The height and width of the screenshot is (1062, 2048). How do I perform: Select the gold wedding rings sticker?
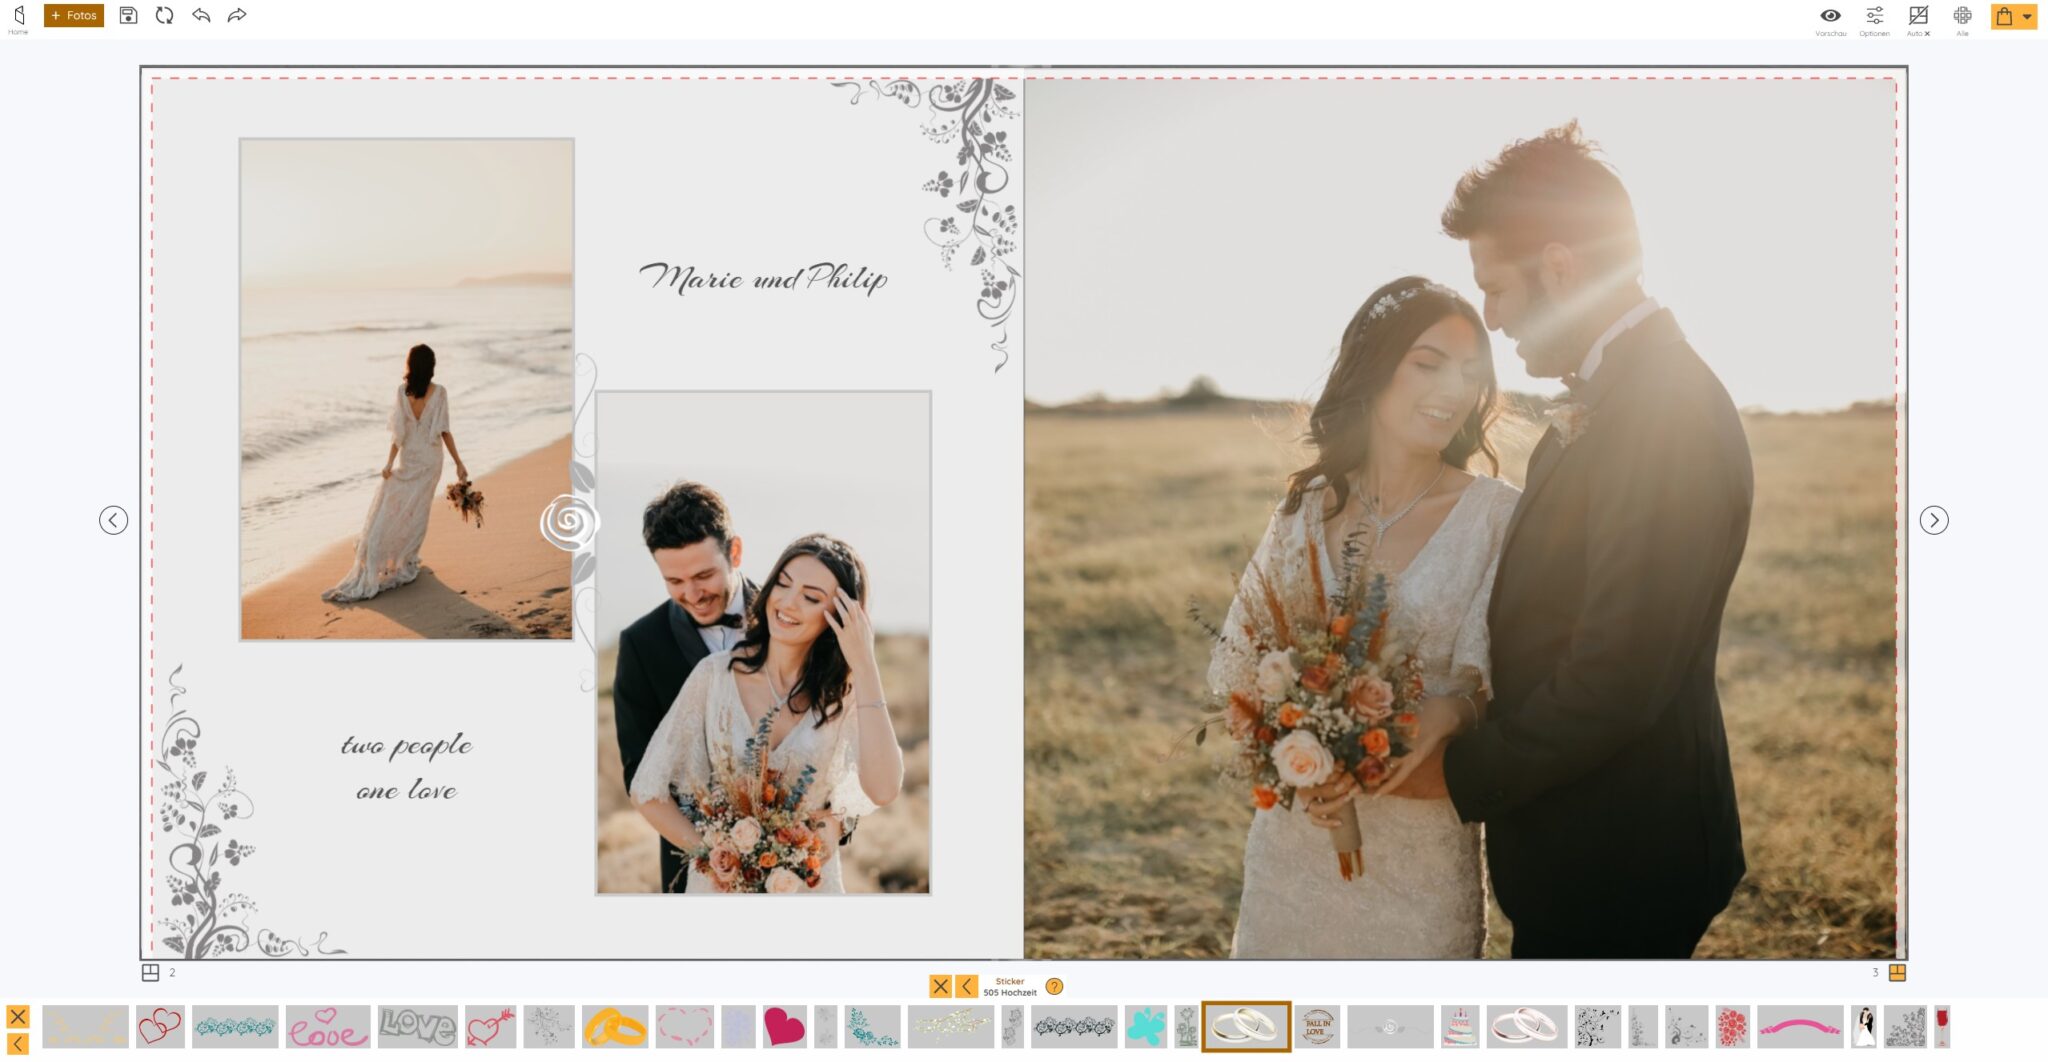coord(615,1027)
